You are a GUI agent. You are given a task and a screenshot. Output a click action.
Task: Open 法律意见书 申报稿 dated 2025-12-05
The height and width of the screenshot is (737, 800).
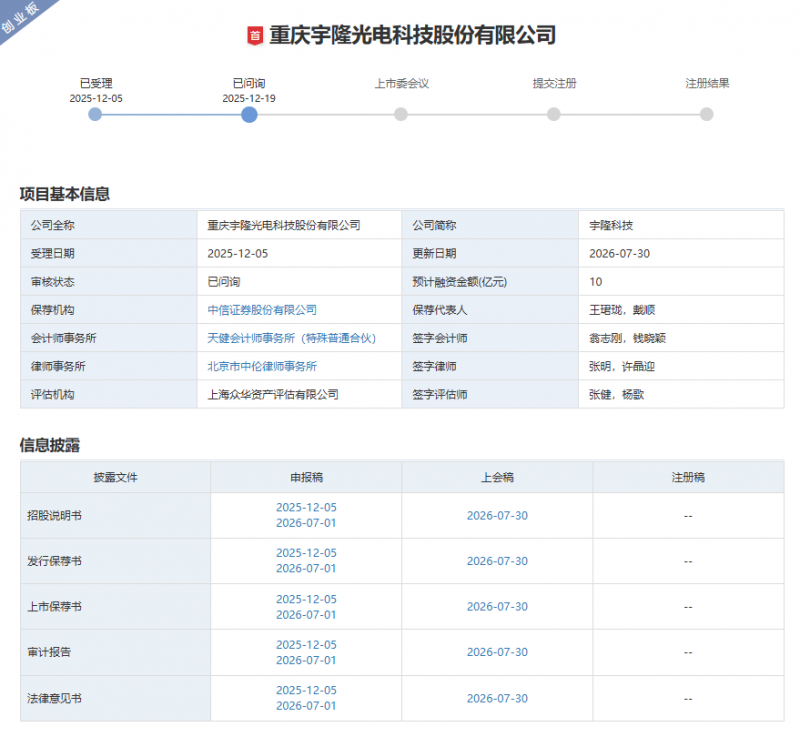coord(306,690)
